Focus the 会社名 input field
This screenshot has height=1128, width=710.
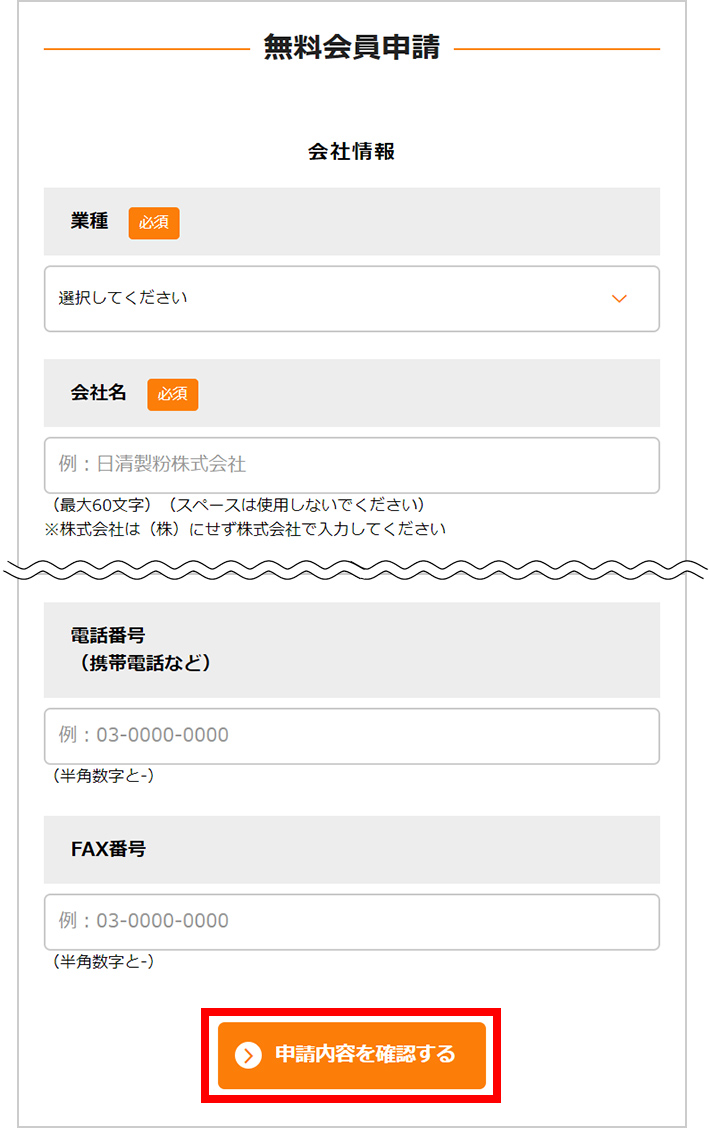352,465
